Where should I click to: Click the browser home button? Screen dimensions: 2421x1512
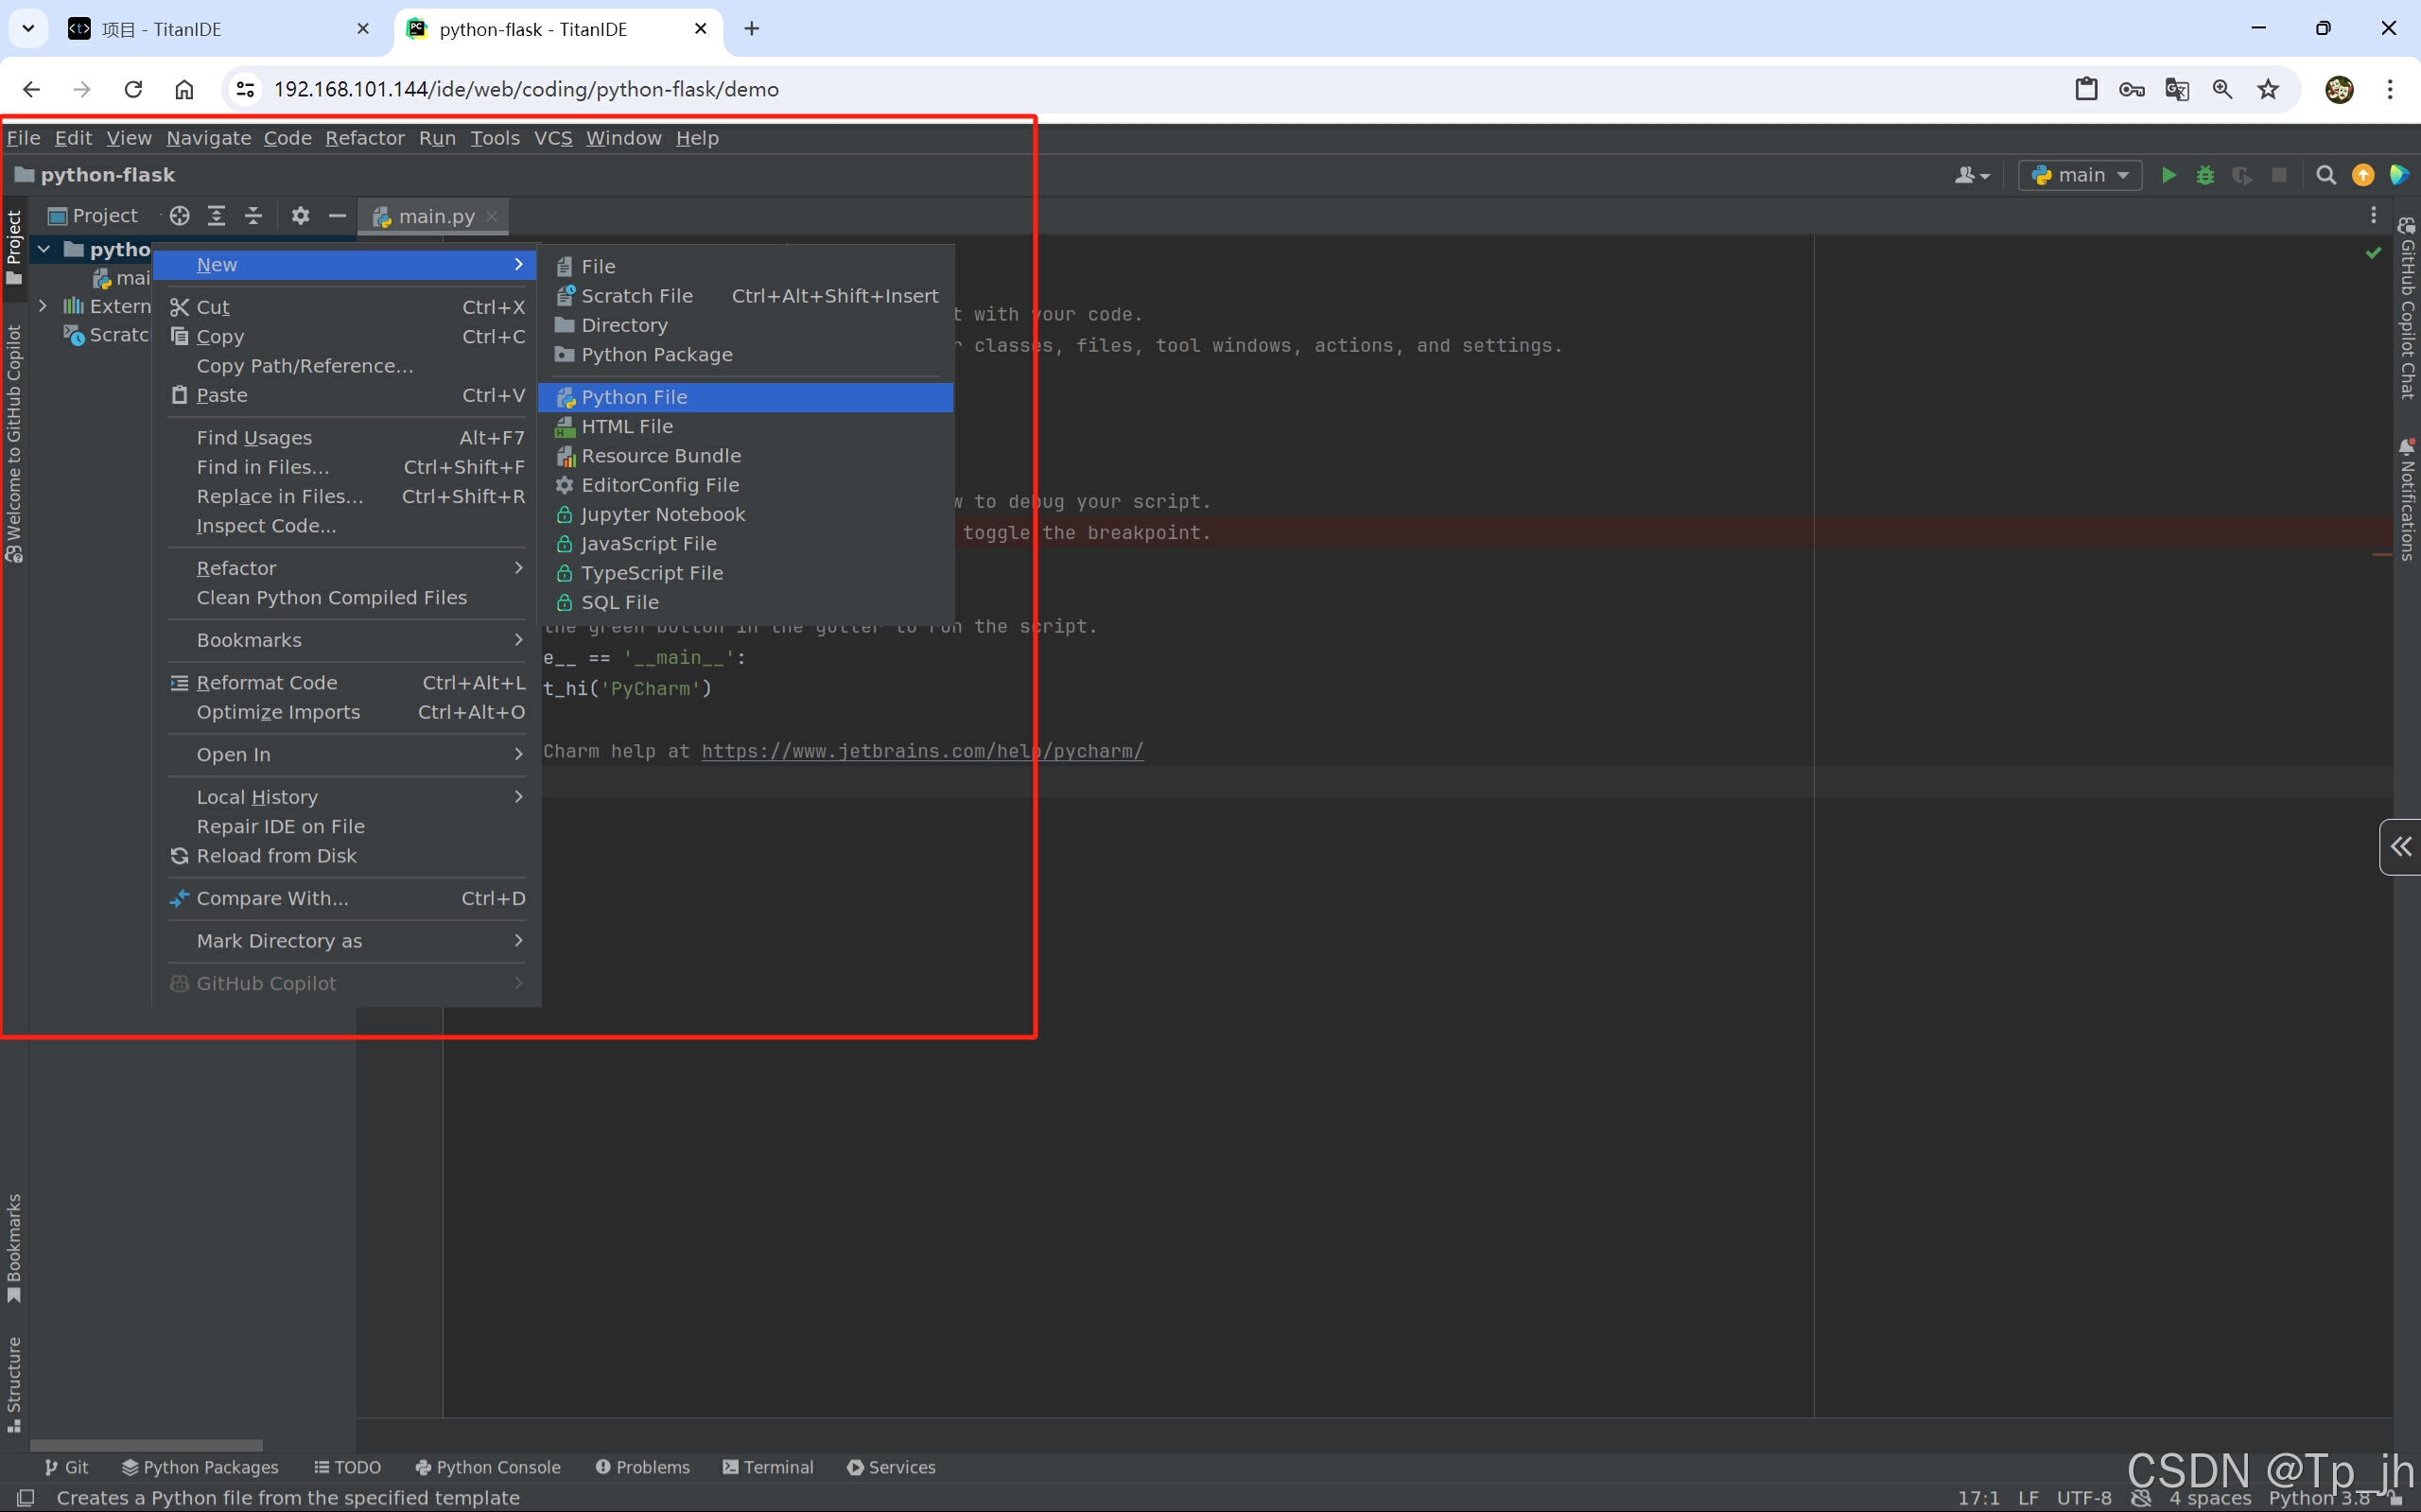184,89
